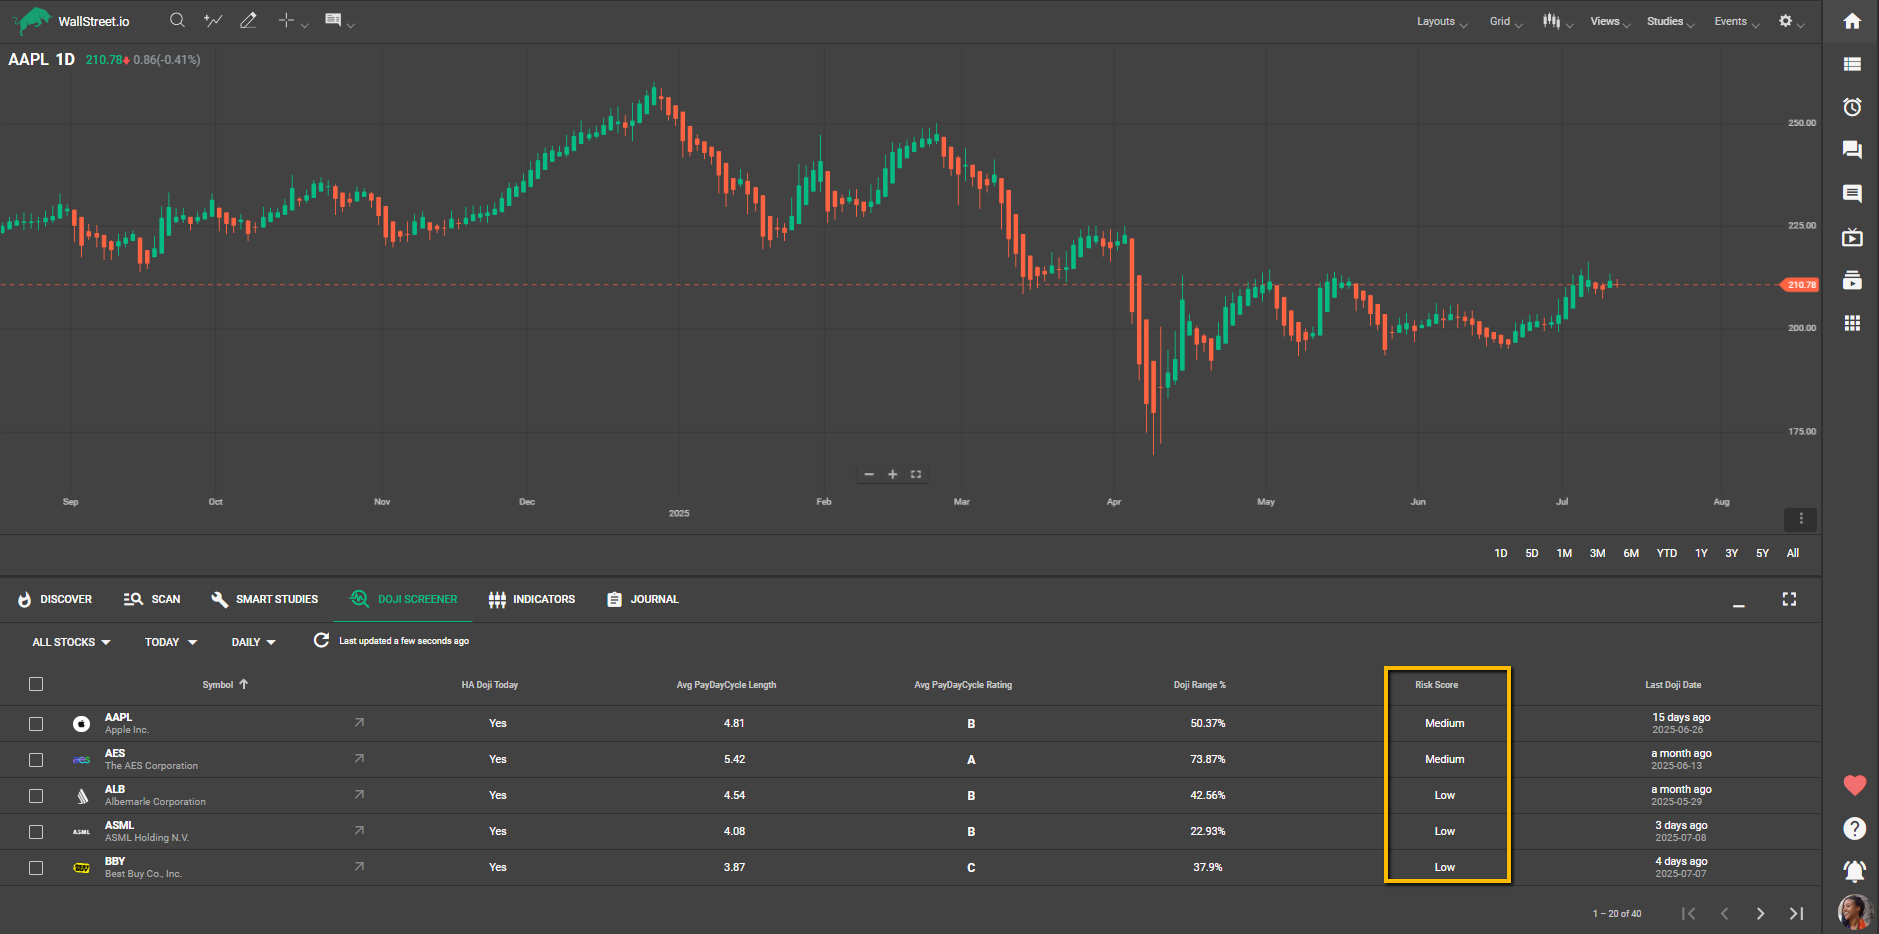The image size is (1879, 934).
Task: Open BBY chart via arrow icon
Action: point(359,866)
